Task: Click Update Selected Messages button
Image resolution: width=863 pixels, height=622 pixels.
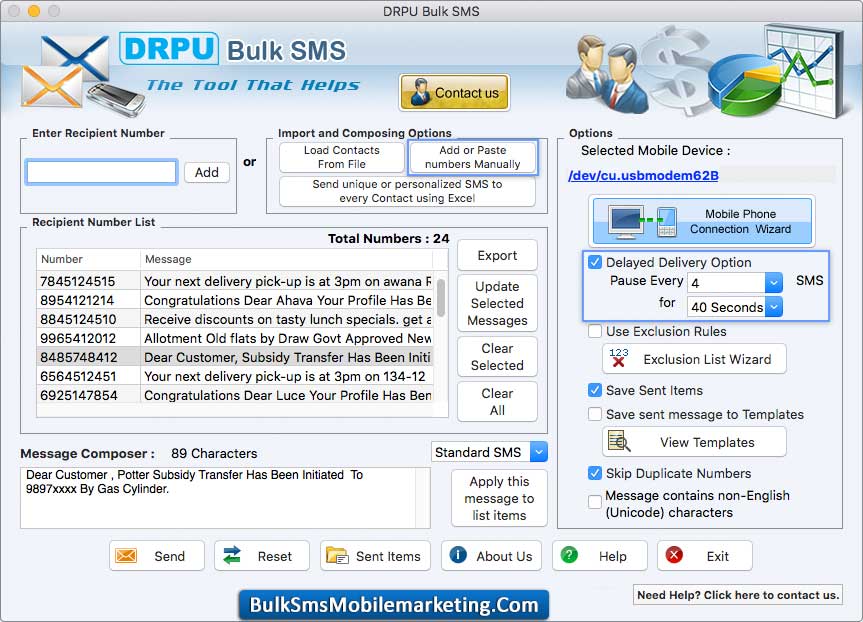Action: click(x=497, y=303)
